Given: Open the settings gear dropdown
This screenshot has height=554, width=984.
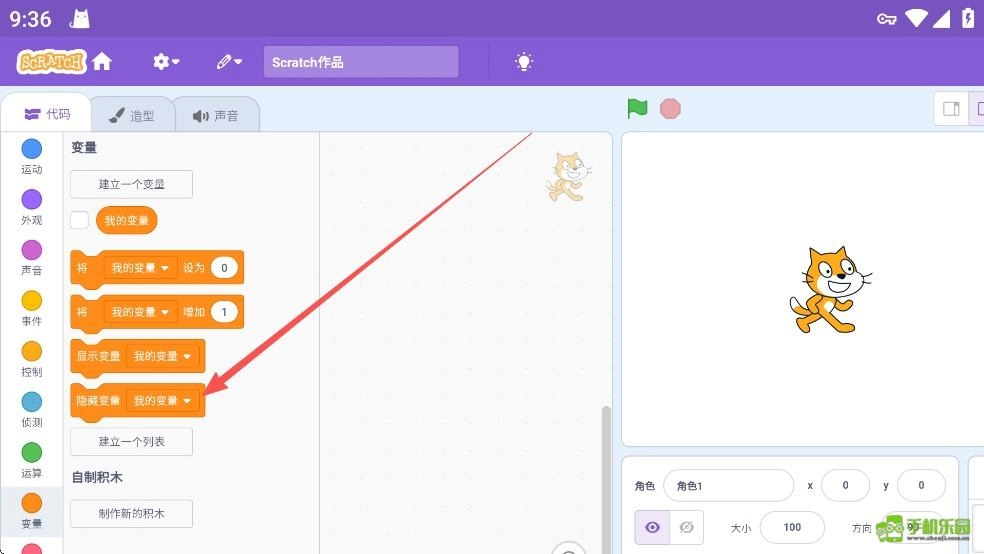Looking at the screenshot, I should pos(166,62).
